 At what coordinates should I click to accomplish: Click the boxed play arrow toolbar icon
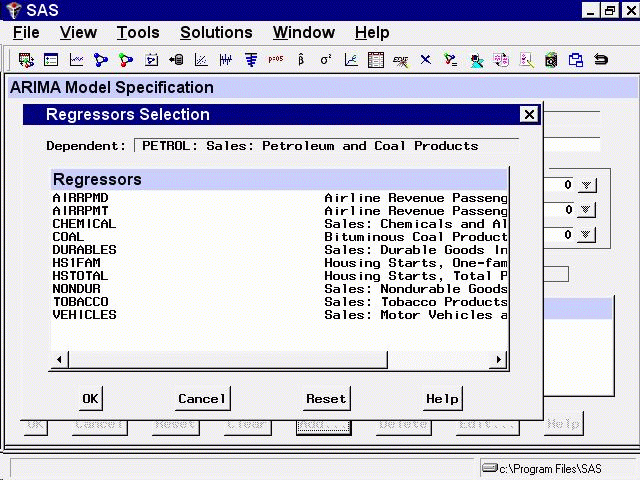point(151,60)
